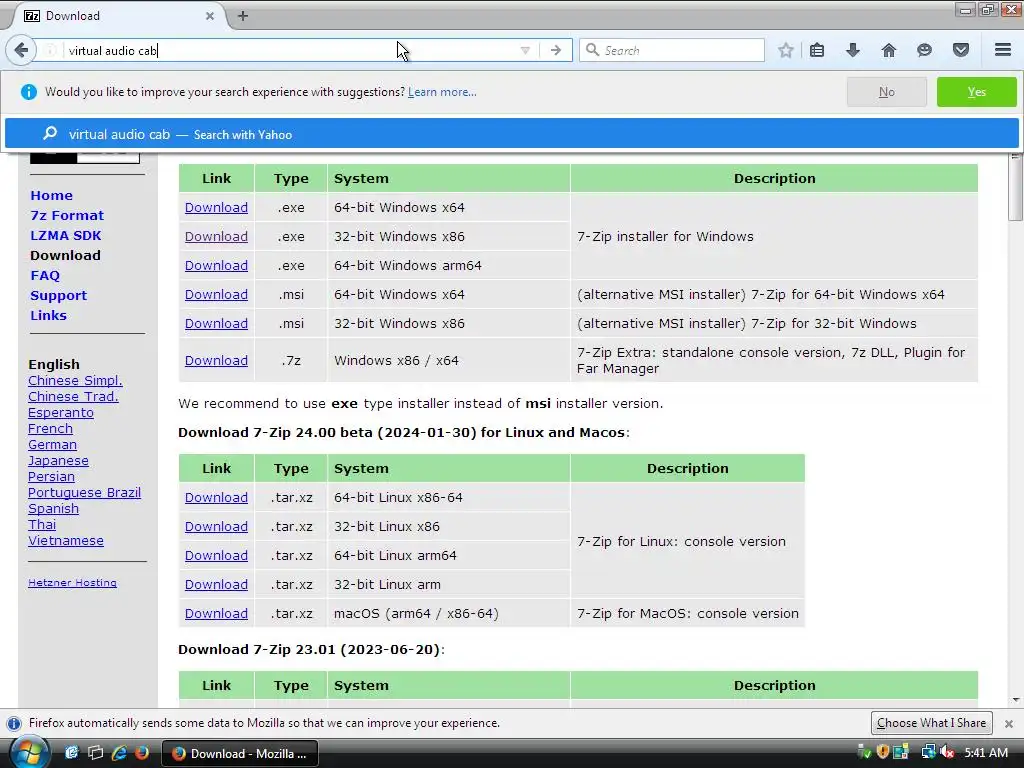This screenshot has height=768, width=1024.
Task: Dismiss the Firefox data notification bar
Action: [x=1008, y=724]
